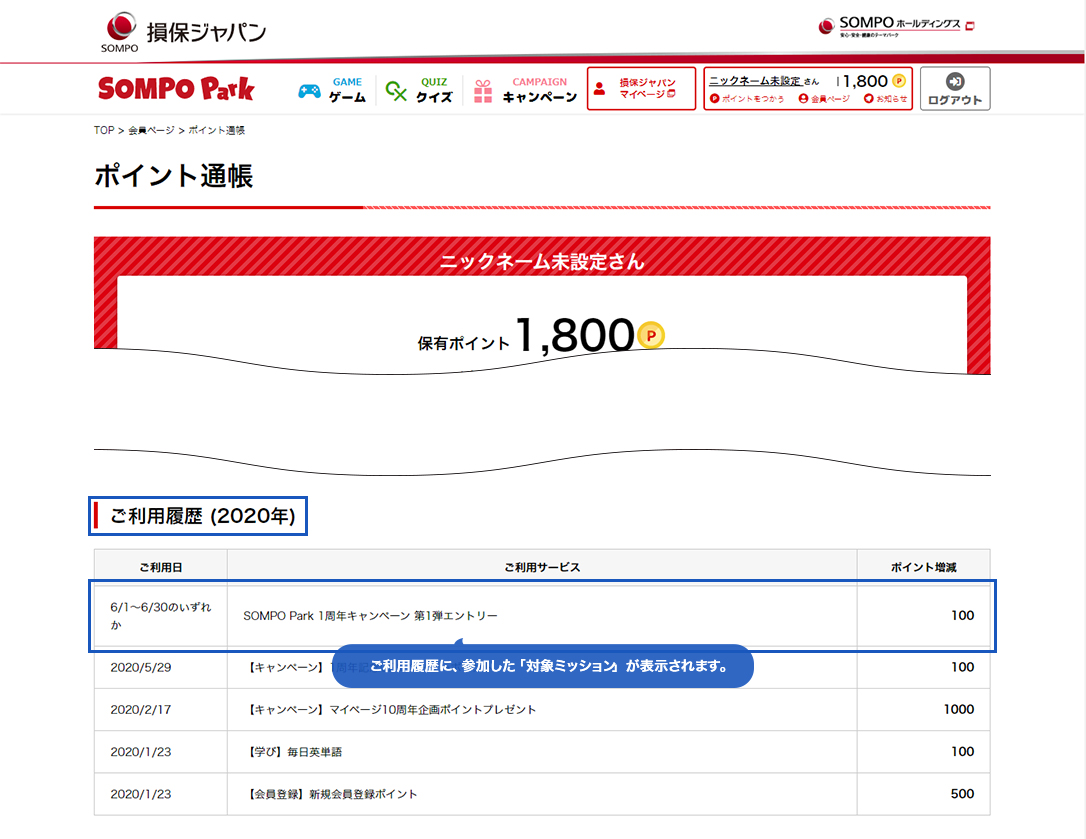Image resolution: width=1086 pixels, height=839 pixels.
Task: Open the QUIZ クイズ menu
Action: pos(419,90)
